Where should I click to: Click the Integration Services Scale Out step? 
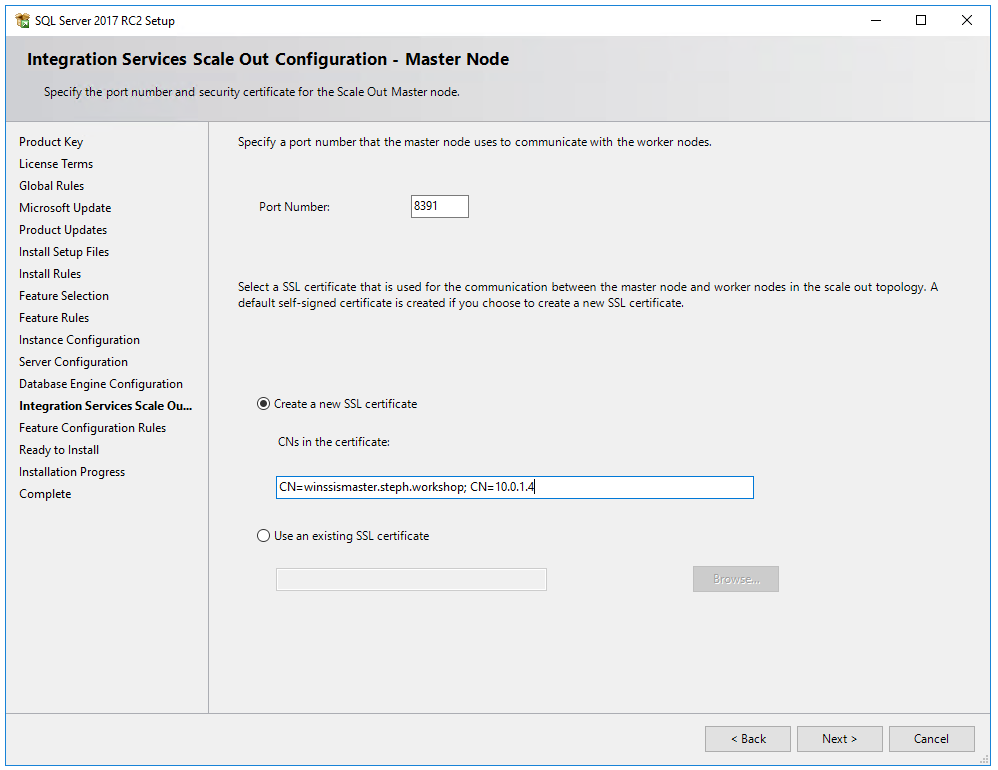point(105,405)
